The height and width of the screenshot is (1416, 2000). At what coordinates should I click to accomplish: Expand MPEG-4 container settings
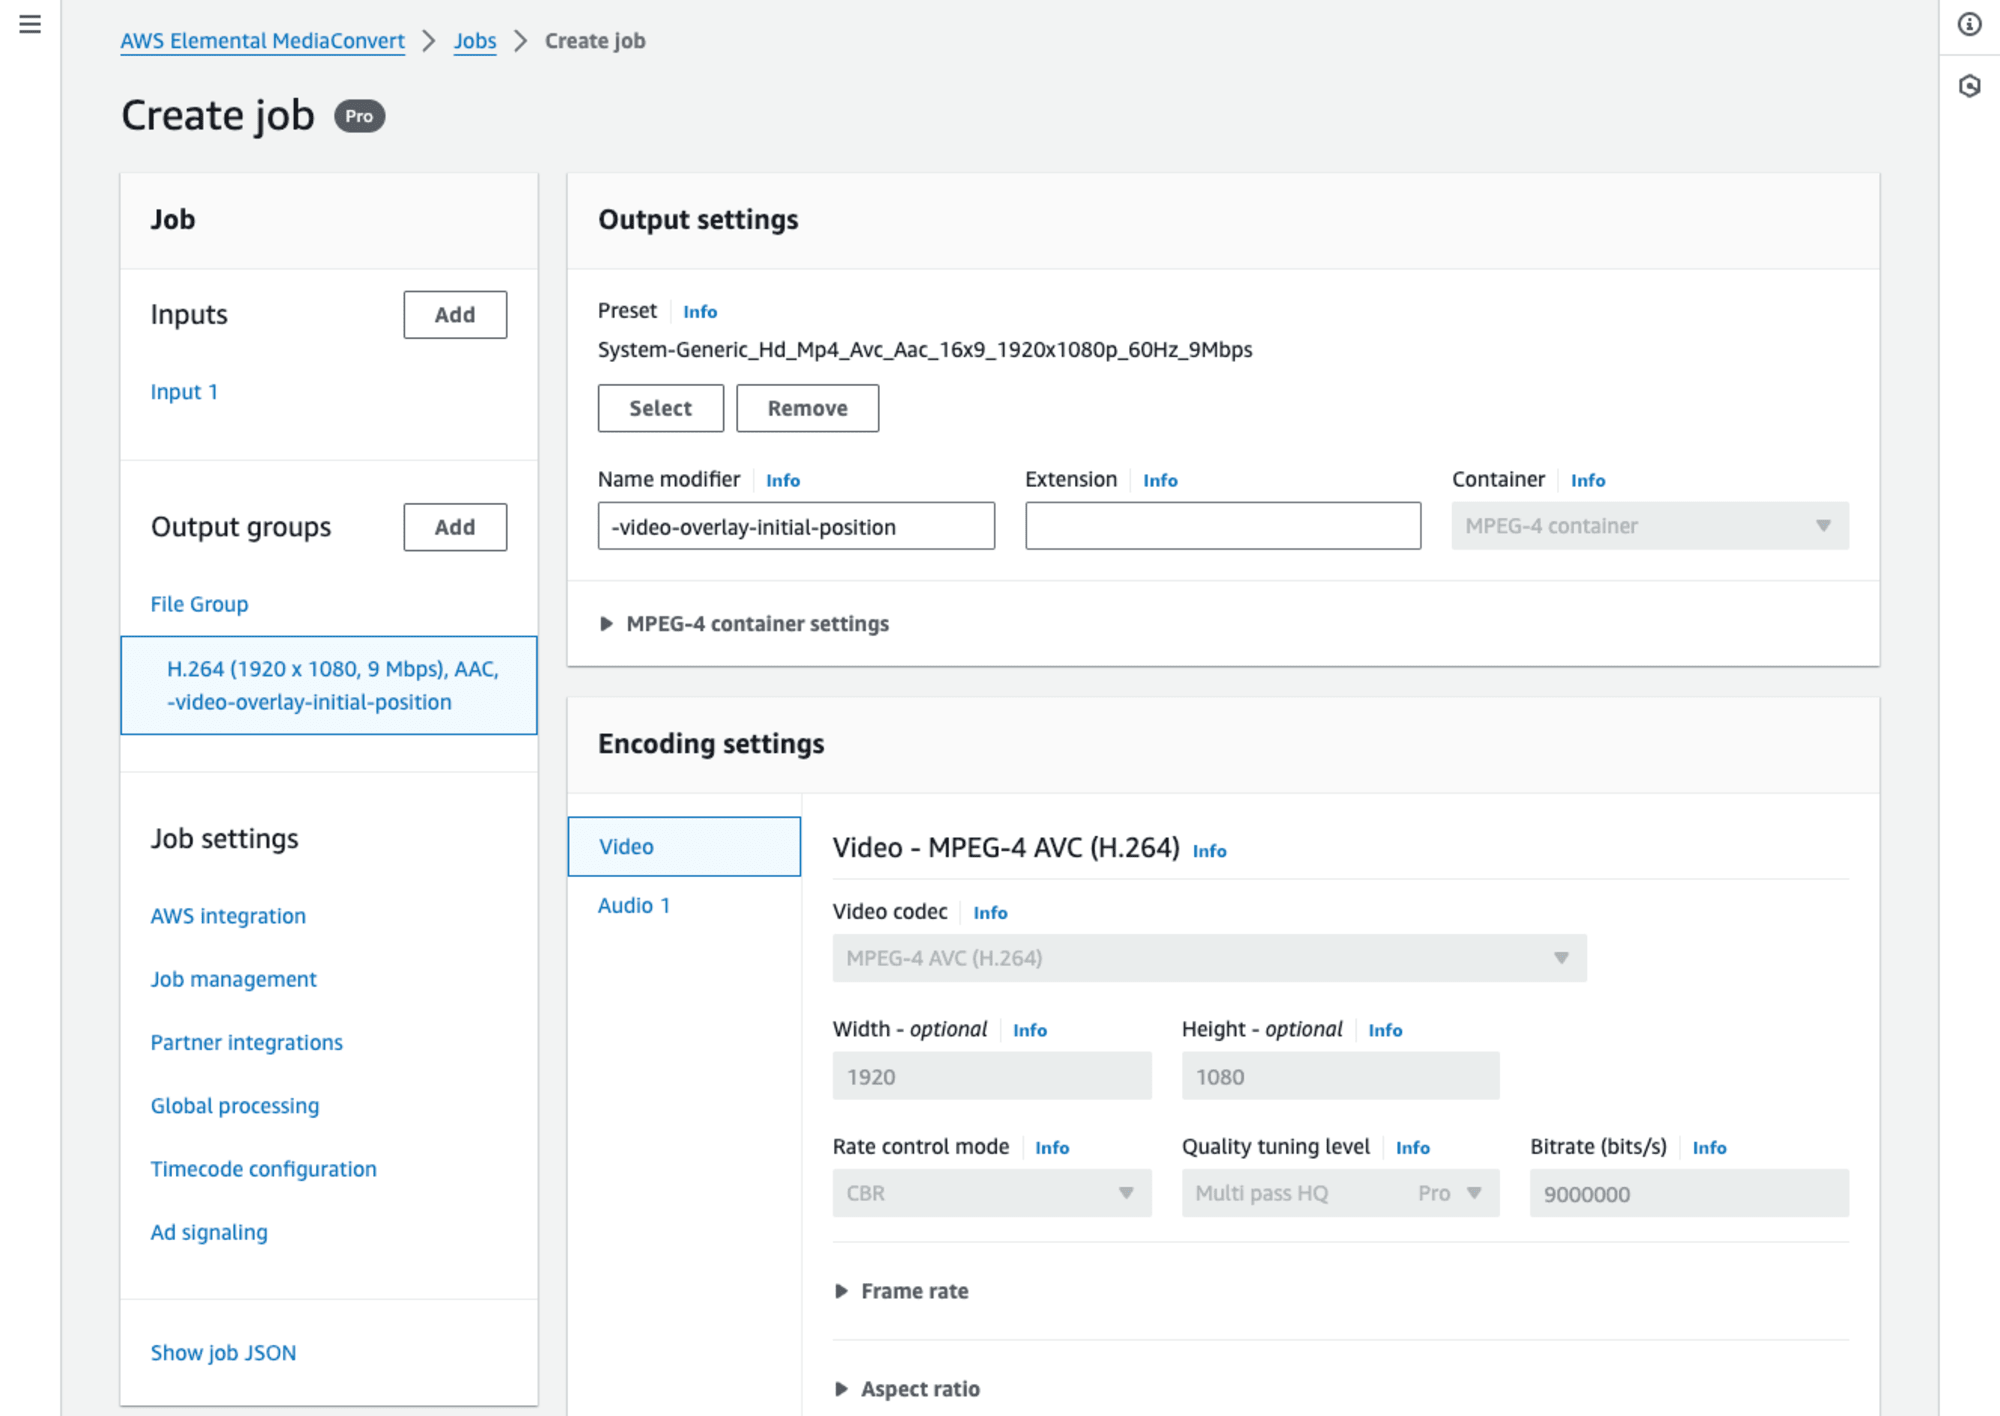pos(745,624)
